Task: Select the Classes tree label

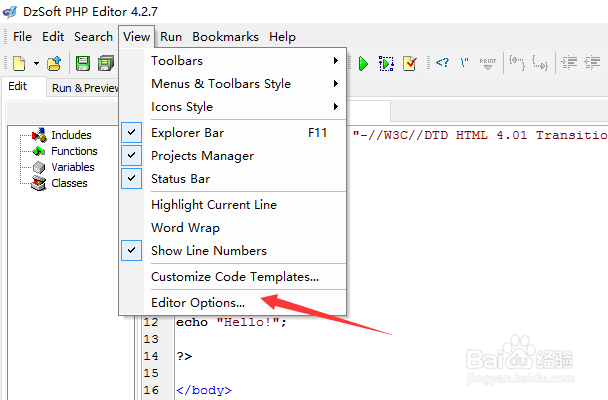Action: click(69, 183)
